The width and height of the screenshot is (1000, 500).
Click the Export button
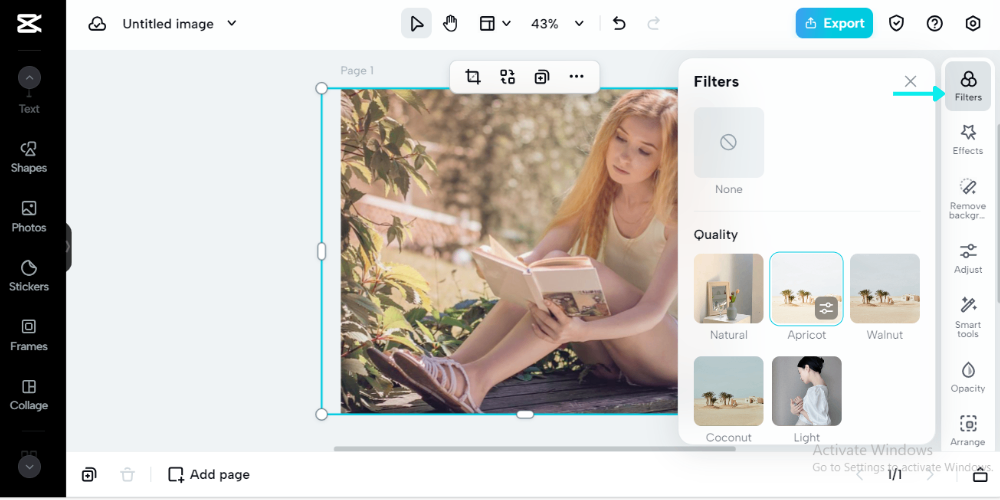click(x=834, y=24)
